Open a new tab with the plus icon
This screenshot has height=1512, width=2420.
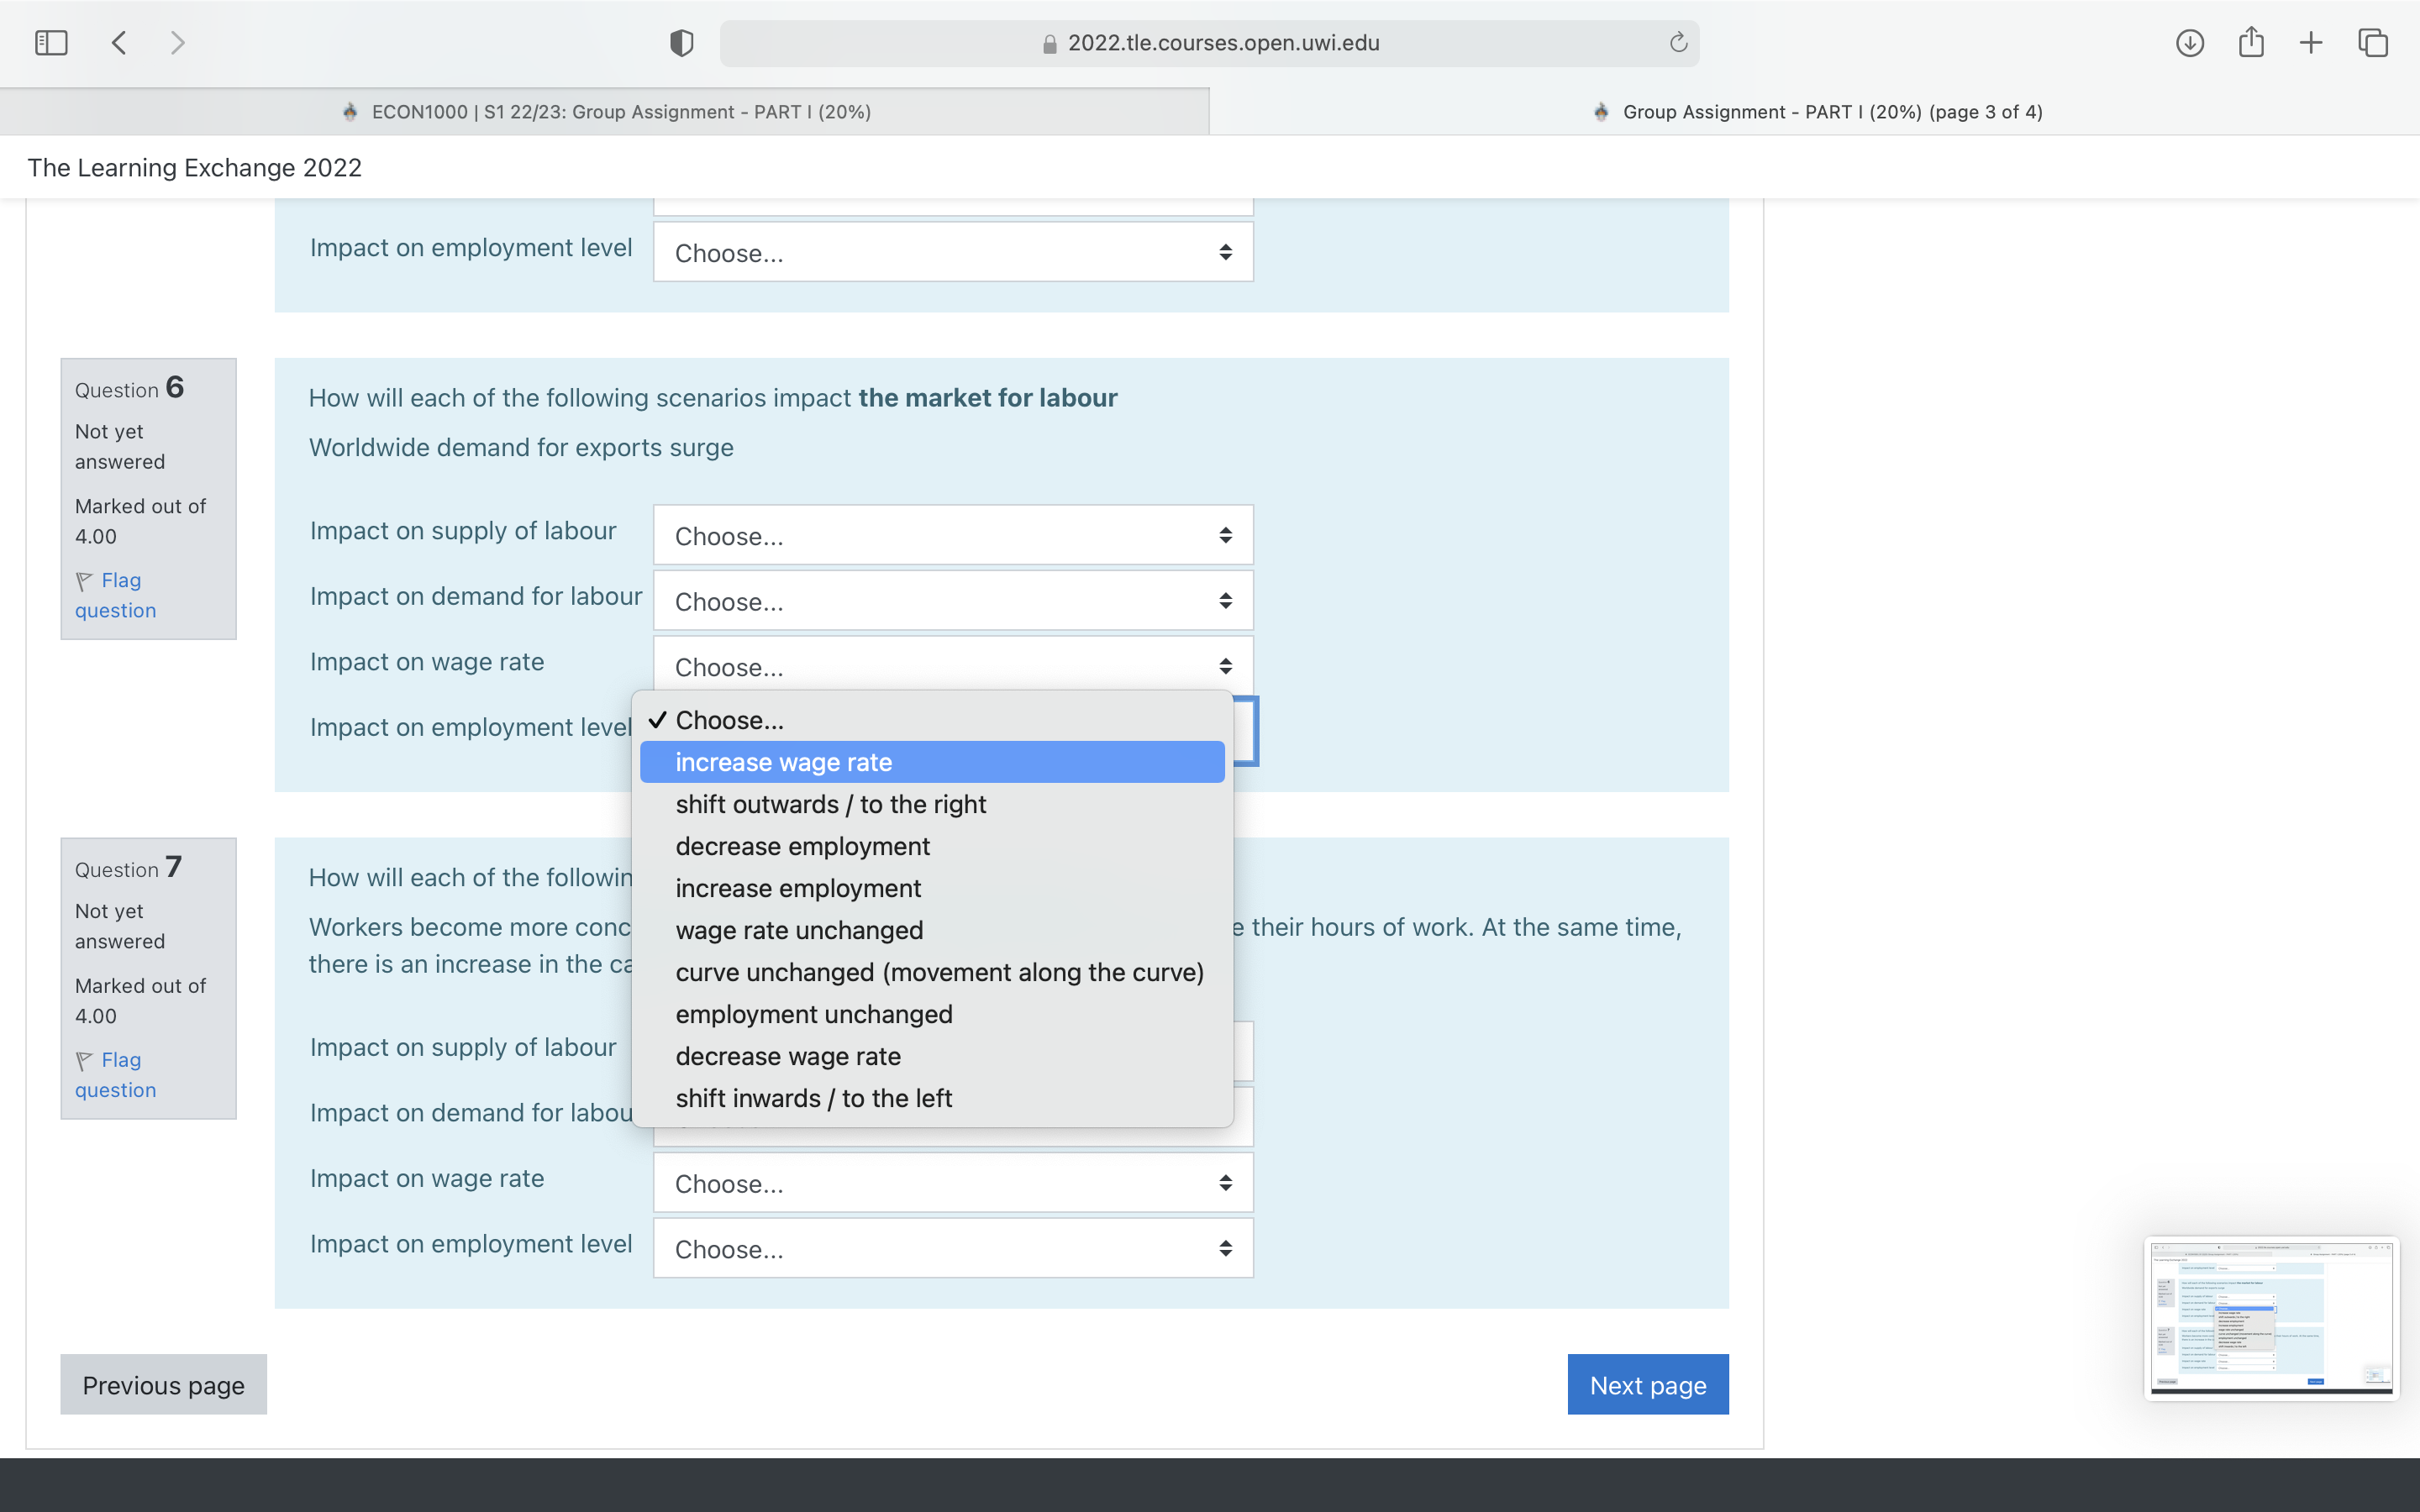(x=2311, y=43)
